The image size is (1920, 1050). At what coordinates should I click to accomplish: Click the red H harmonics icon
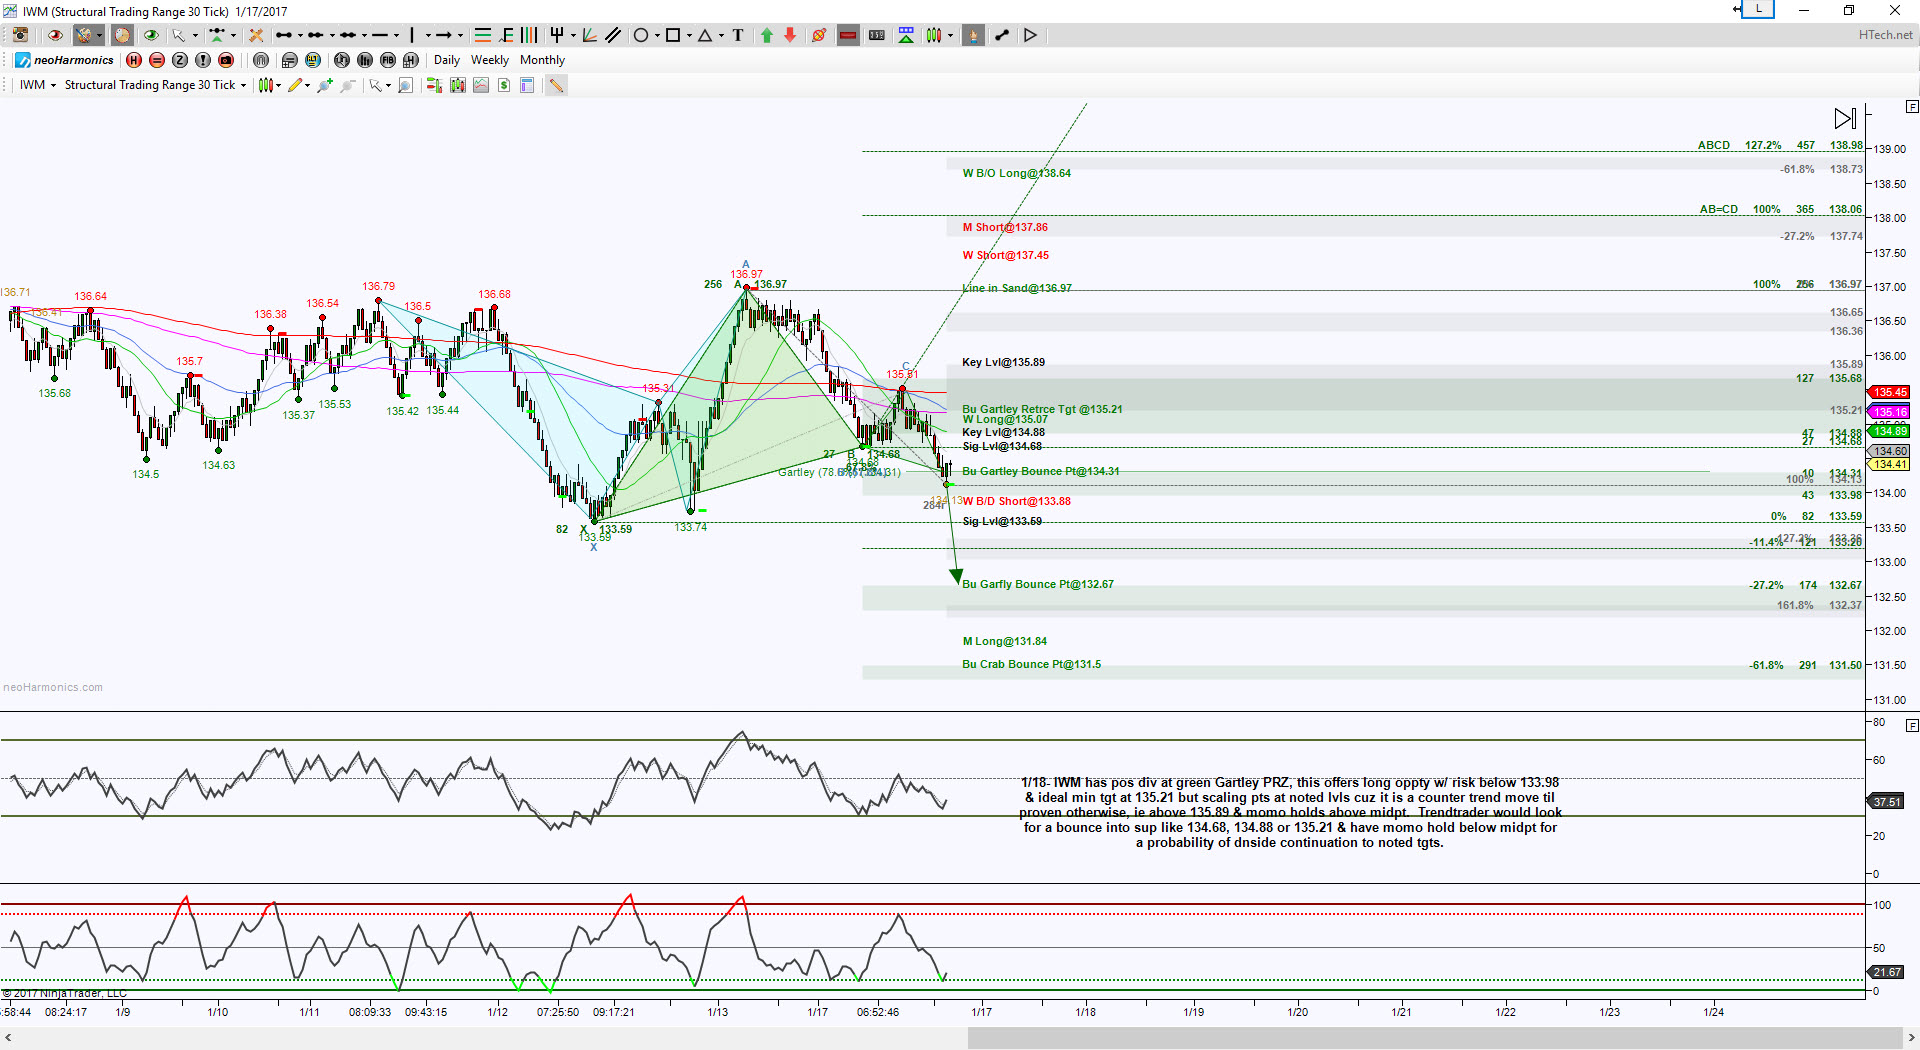134,60
